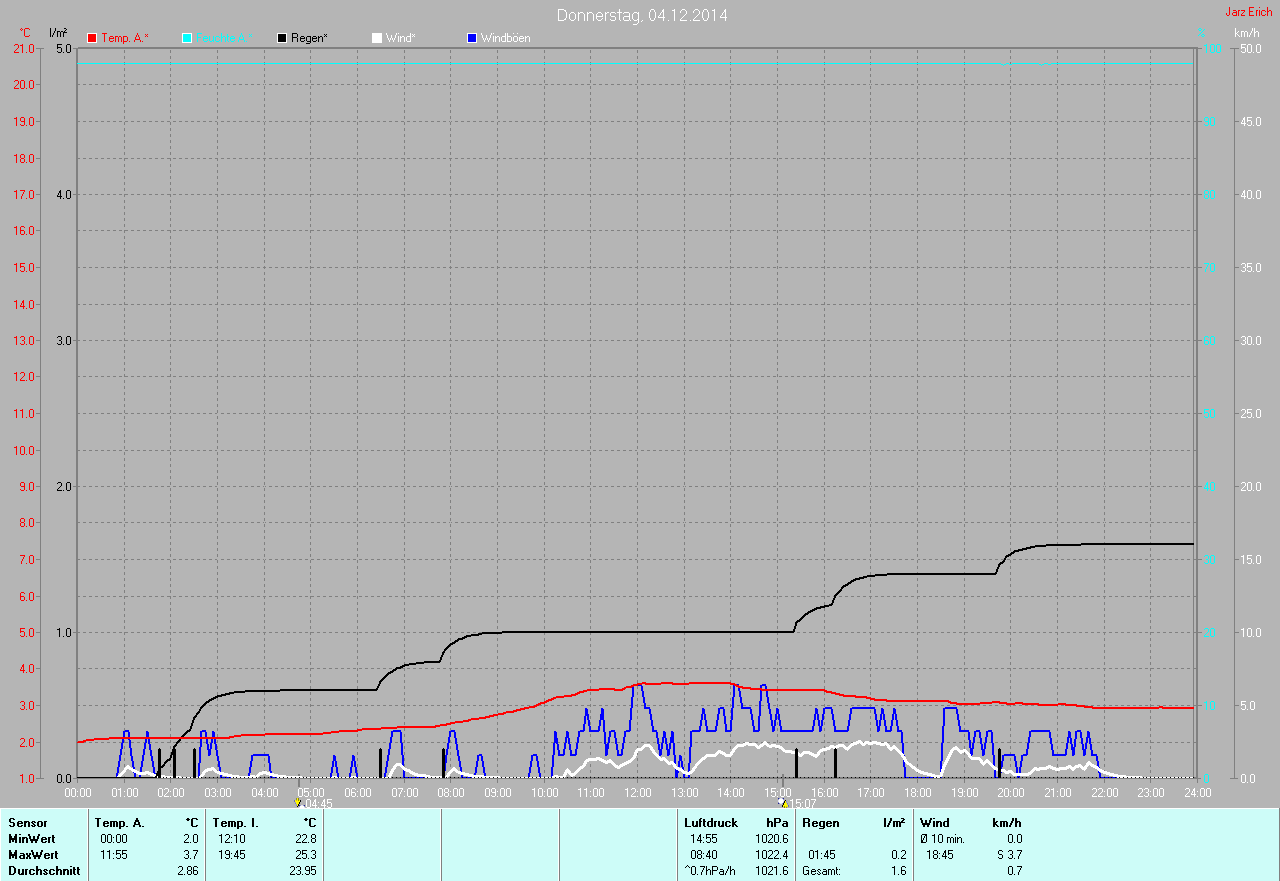1280x881 pixels.
Task: Click the Sensor header cell
Action: coord(27,823)
